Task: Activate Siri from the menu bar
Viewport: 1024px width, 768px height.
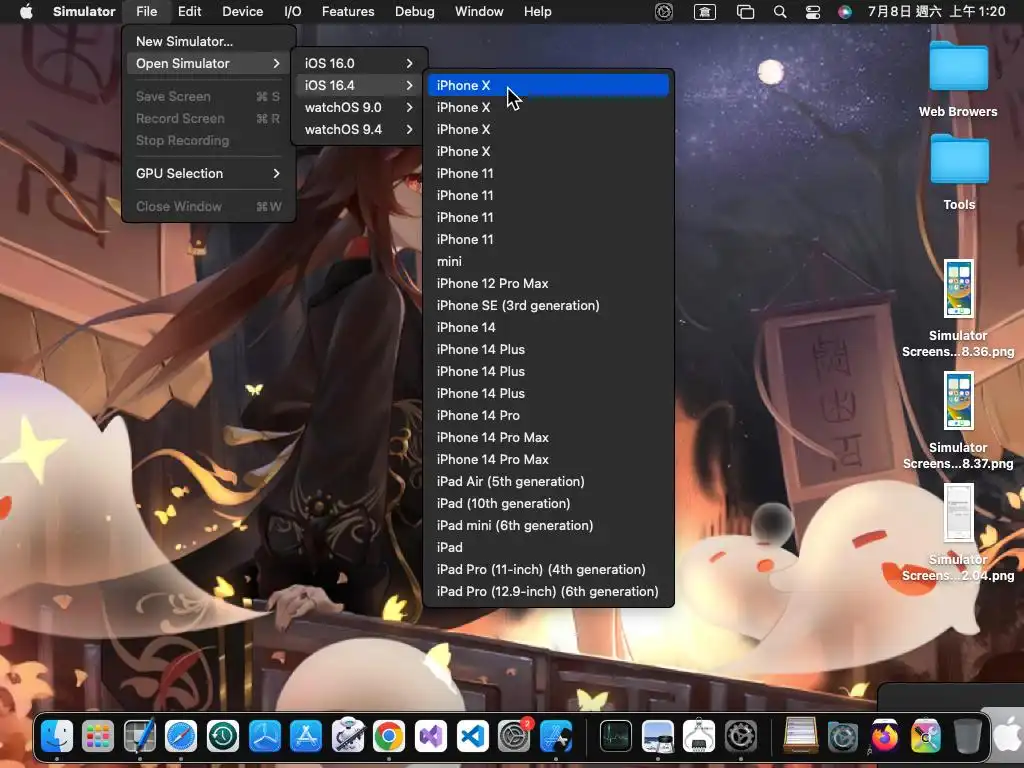Action: [844, 12]
